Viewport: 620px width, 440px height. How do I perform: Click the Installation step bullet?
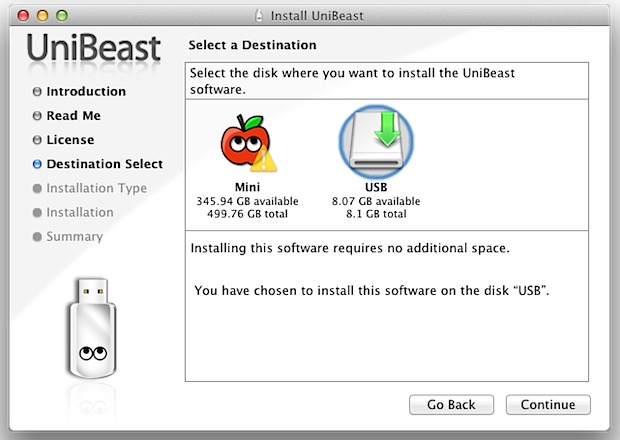37,213
